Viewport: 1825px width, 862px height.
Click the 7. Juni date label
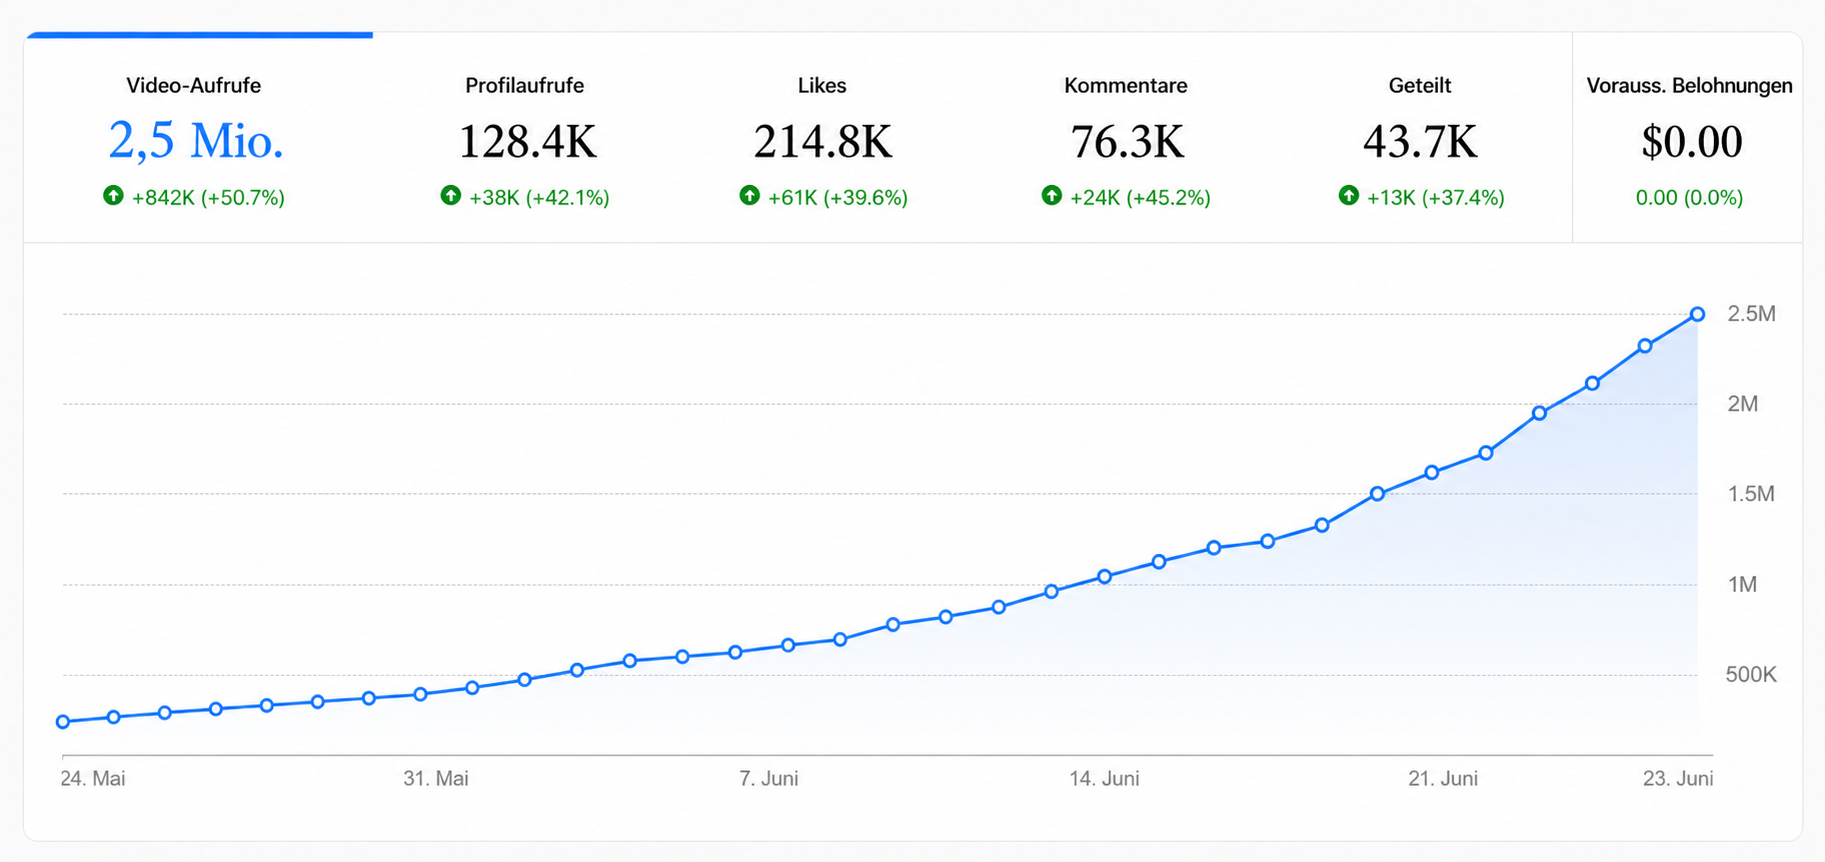[x=769, y=779]
